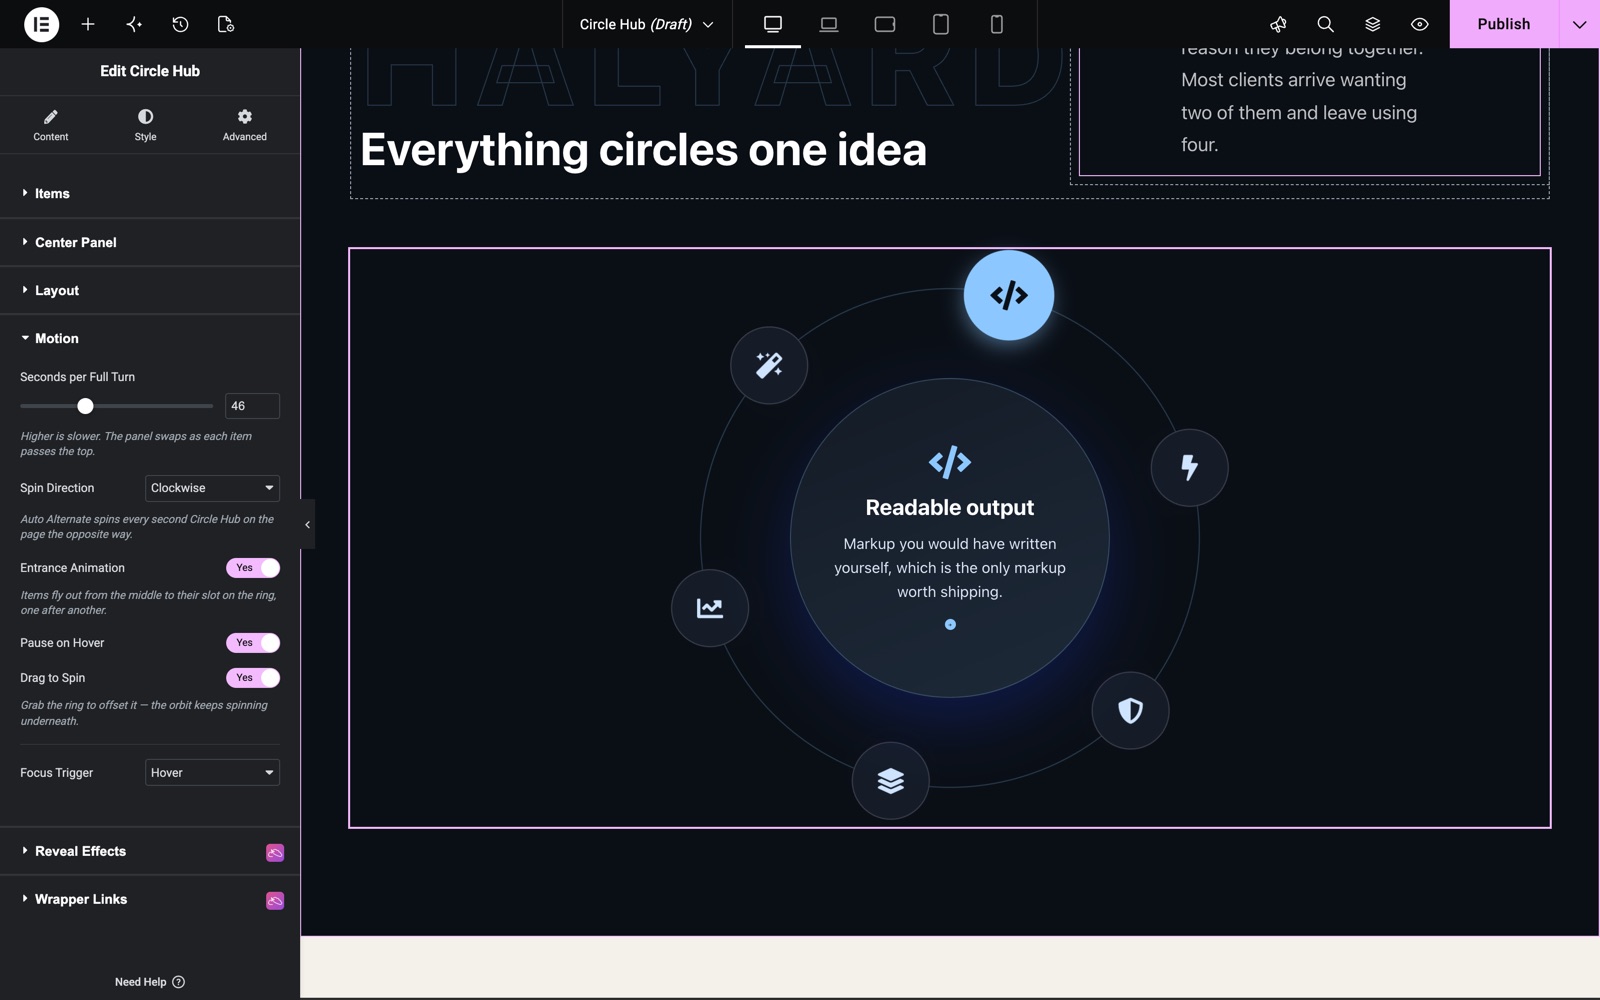
Task: Click the Publish button
Action: 1504,24
